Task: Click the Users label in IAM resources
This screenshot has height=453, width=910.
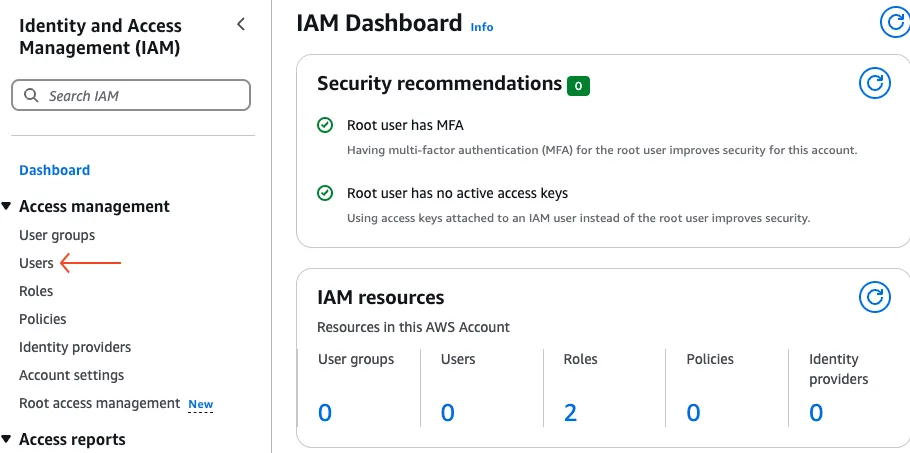Action: (458, 359)
